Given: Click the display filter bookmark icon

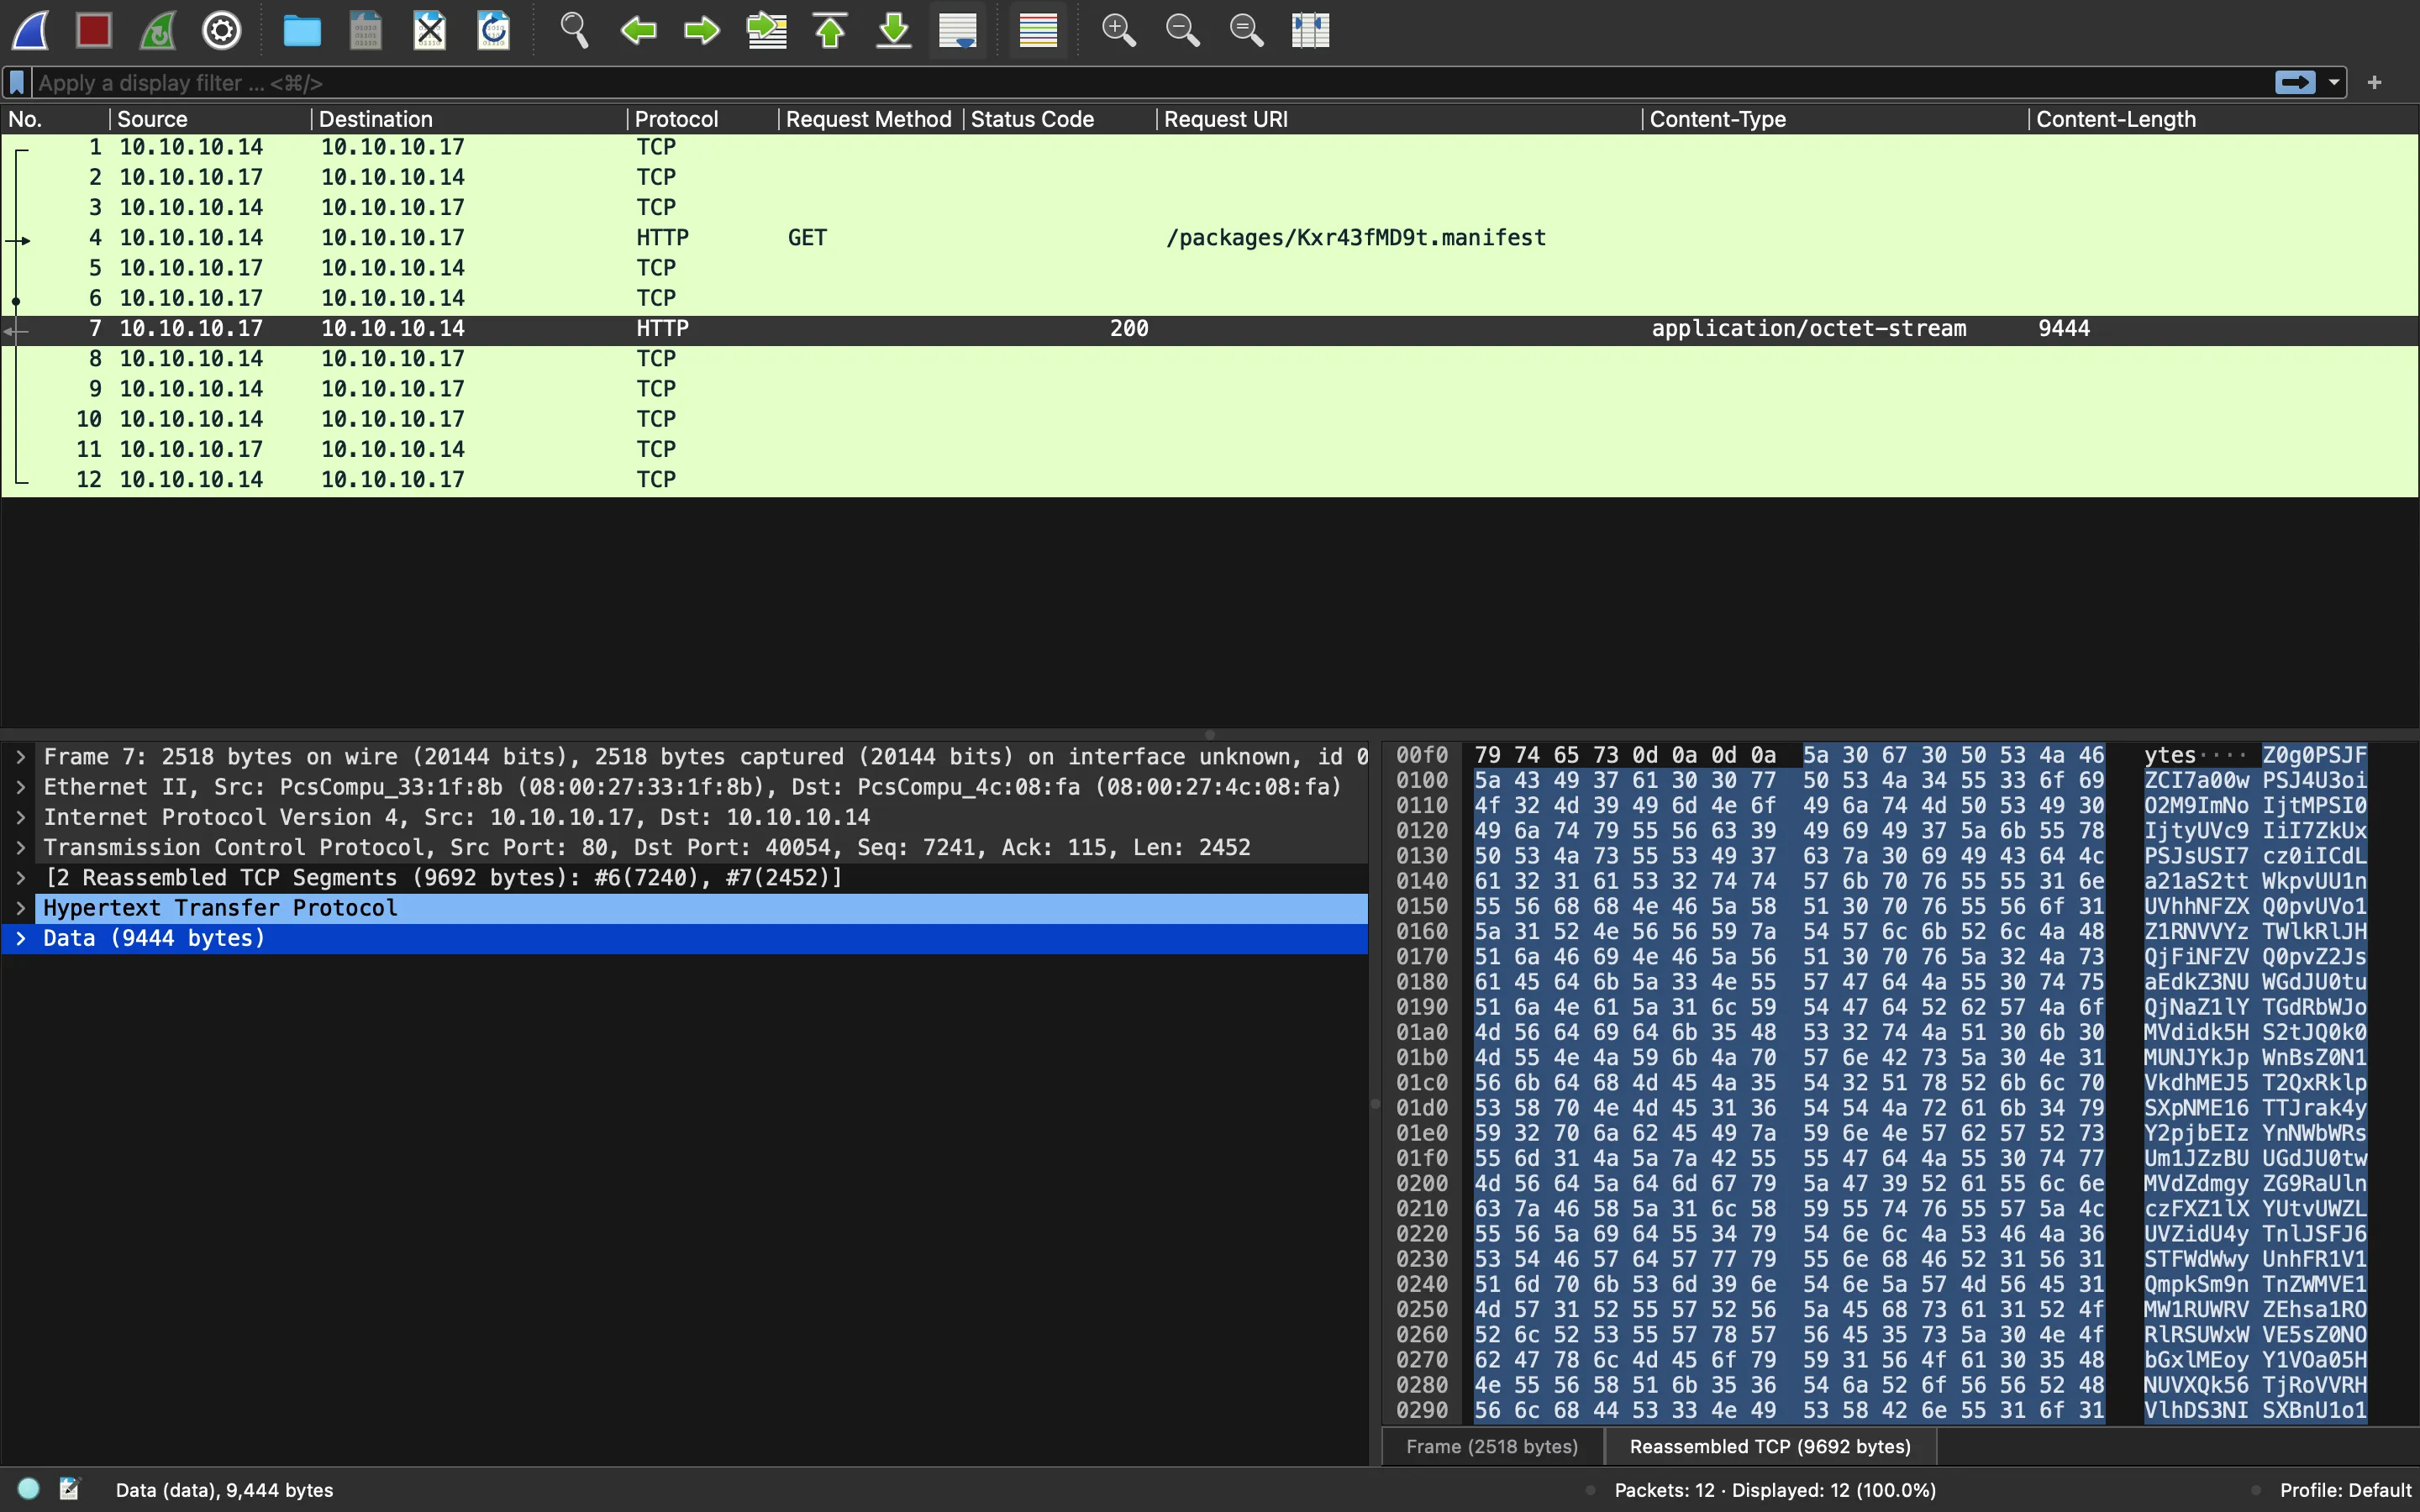Looking at the screenshot, I should (x=17, y=83).
